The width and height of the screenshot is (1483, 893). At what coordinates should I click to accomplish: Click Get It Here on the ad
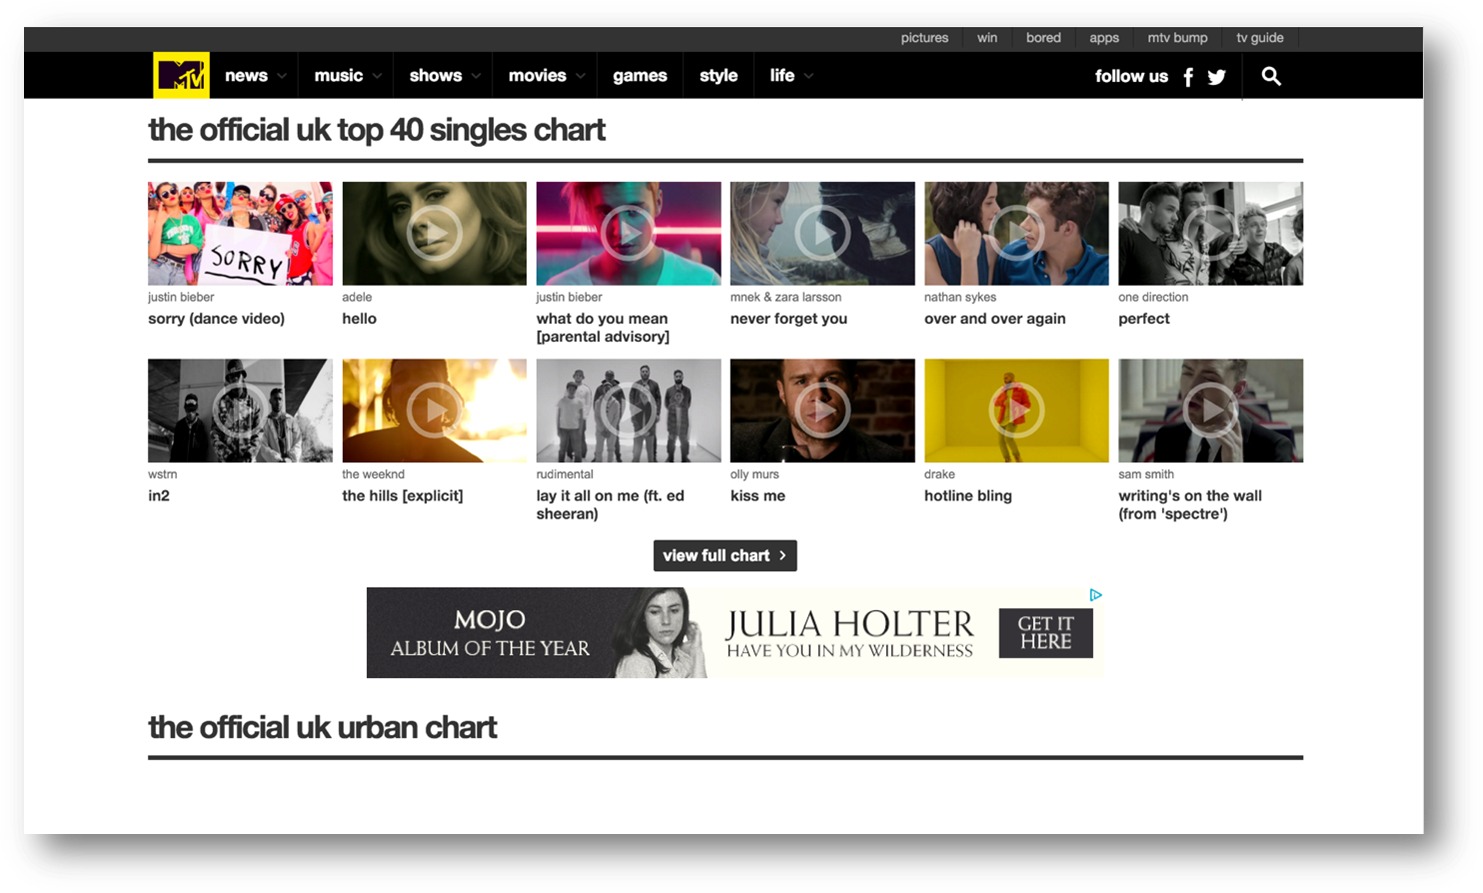point(1046,633)
